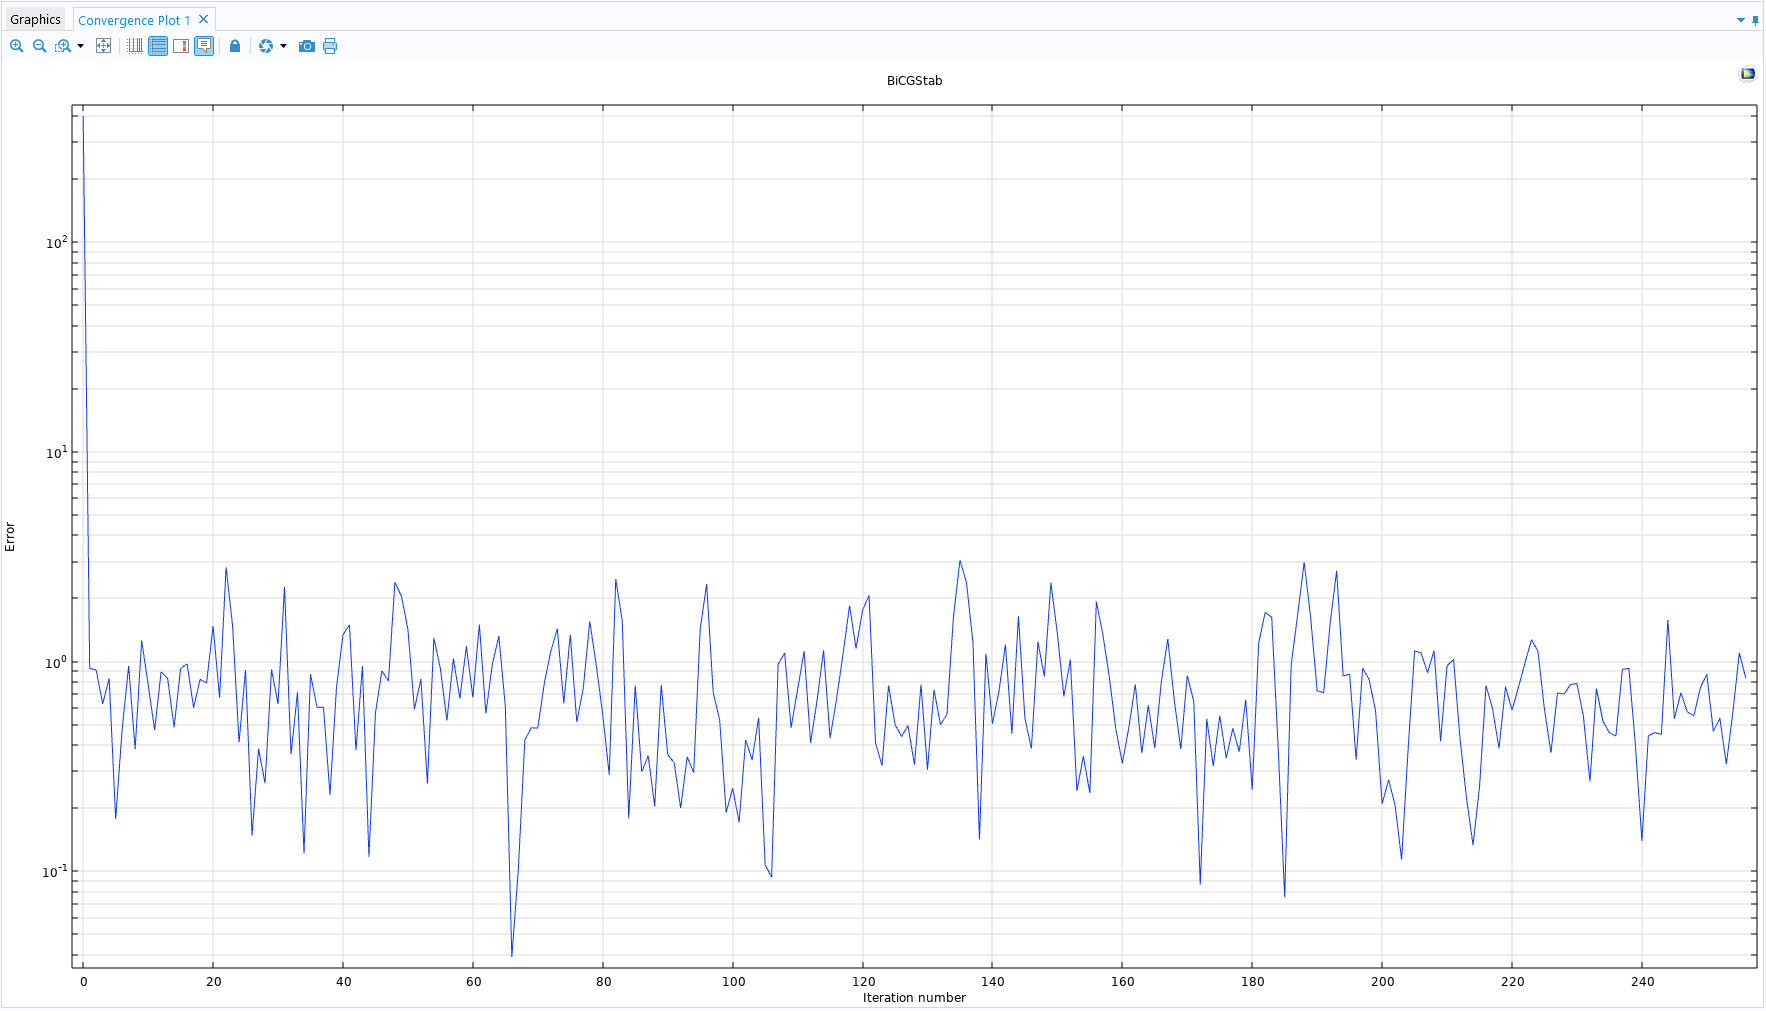The image size is (1766, 1011).
Task: Switch to the Graphics tab
Action: point(35,20)
